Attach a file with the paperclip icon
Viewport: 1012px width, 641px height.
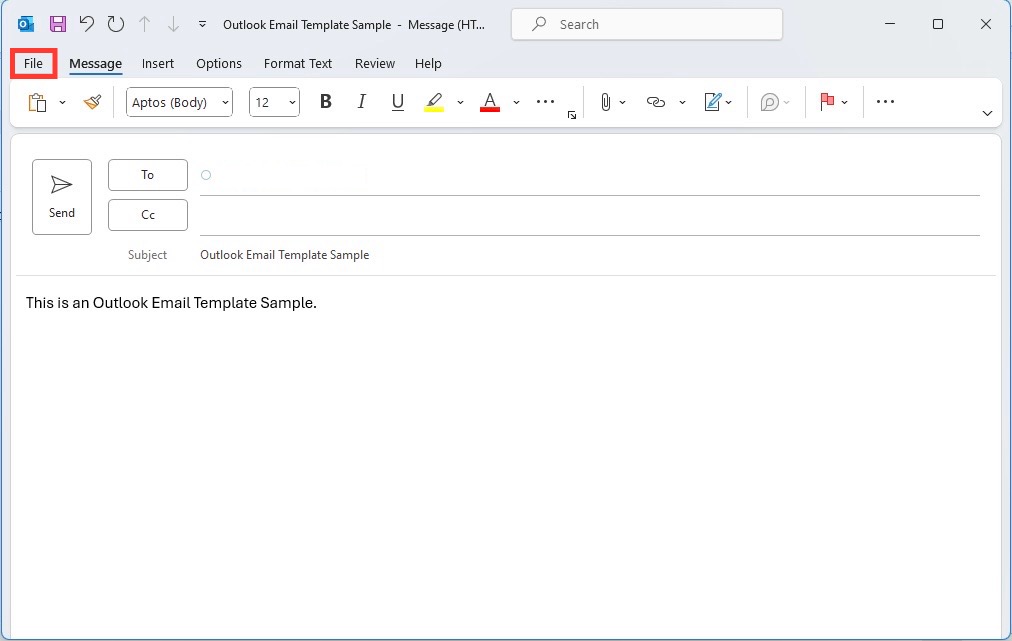[605, 102]
